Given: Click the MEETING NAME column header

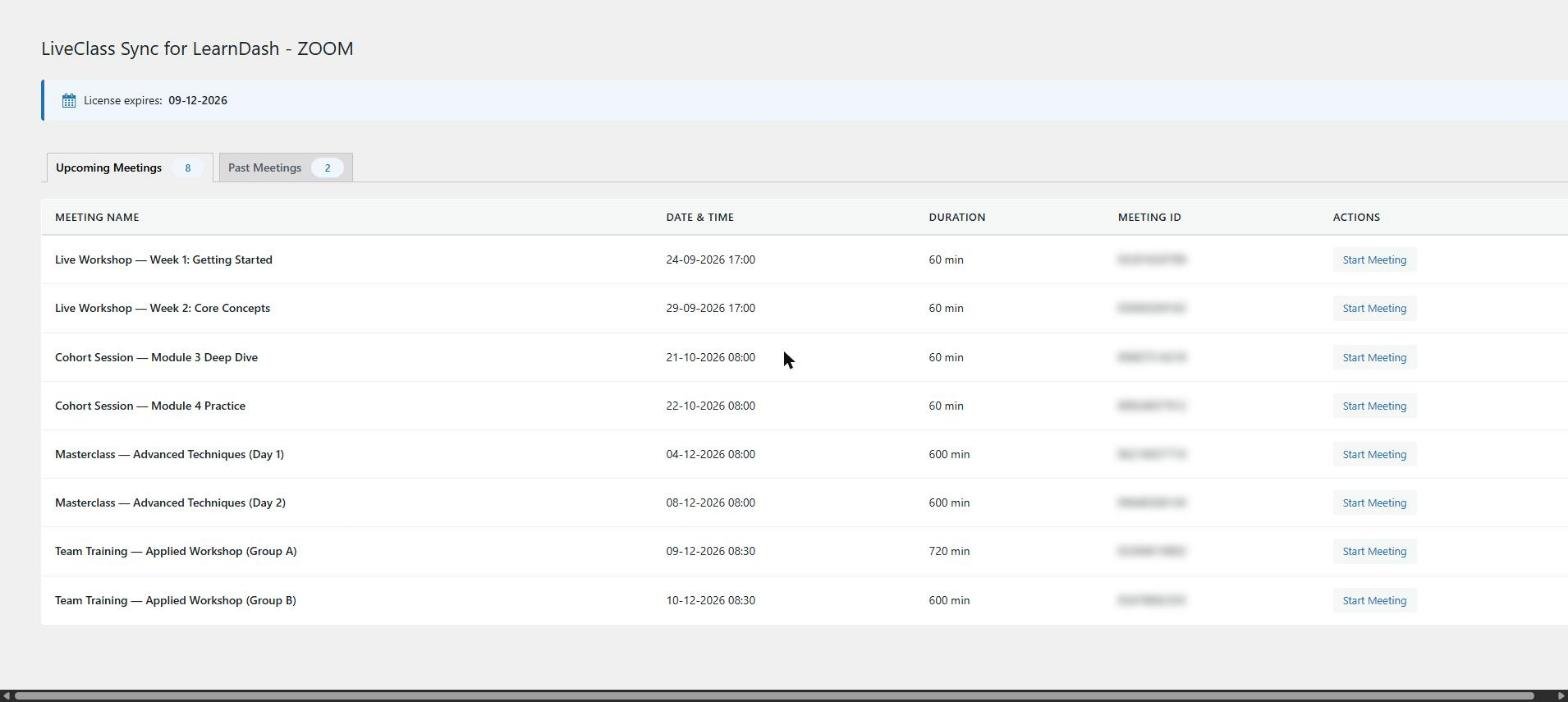Looking at the screenshot, I should tap(97, 217).
